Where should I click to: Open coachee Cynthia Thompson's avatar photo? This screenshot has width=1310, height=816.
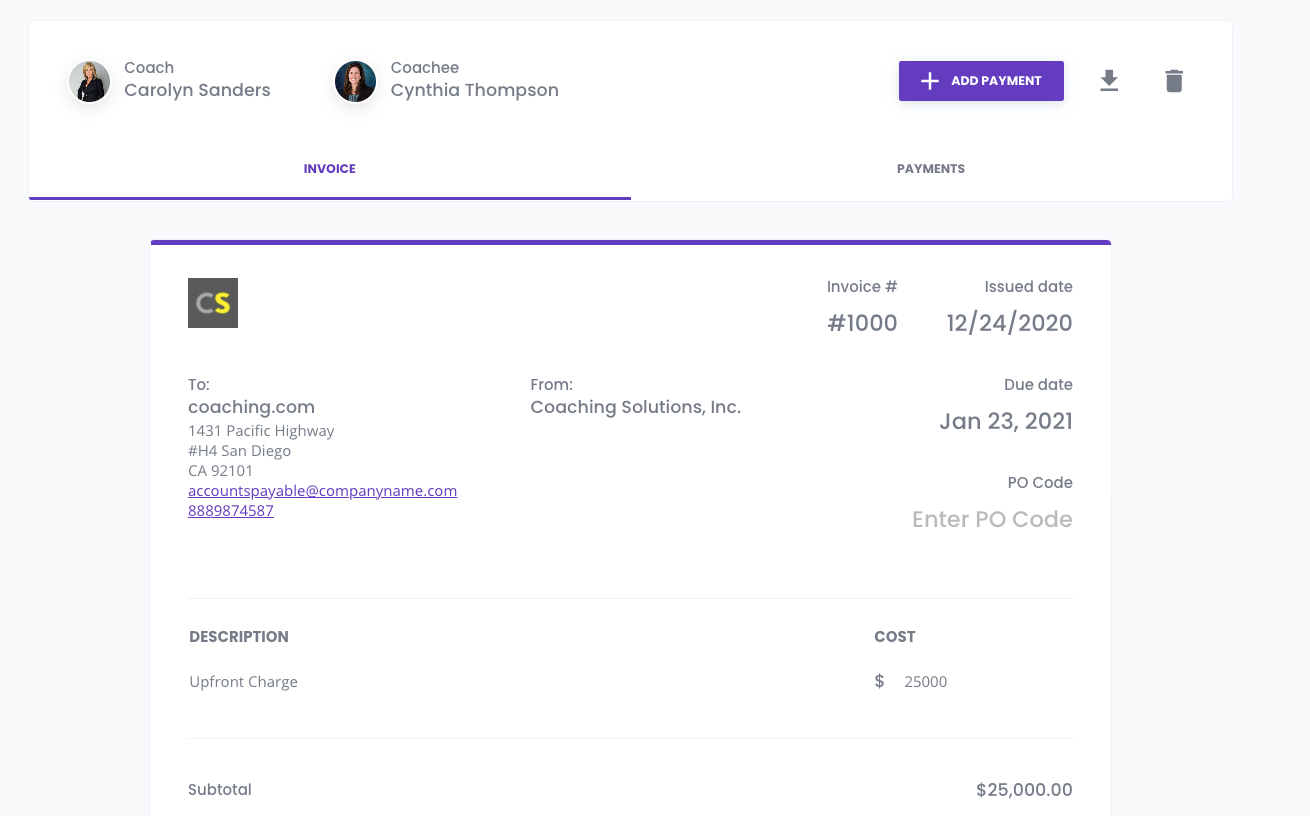(x=355, y=81)
